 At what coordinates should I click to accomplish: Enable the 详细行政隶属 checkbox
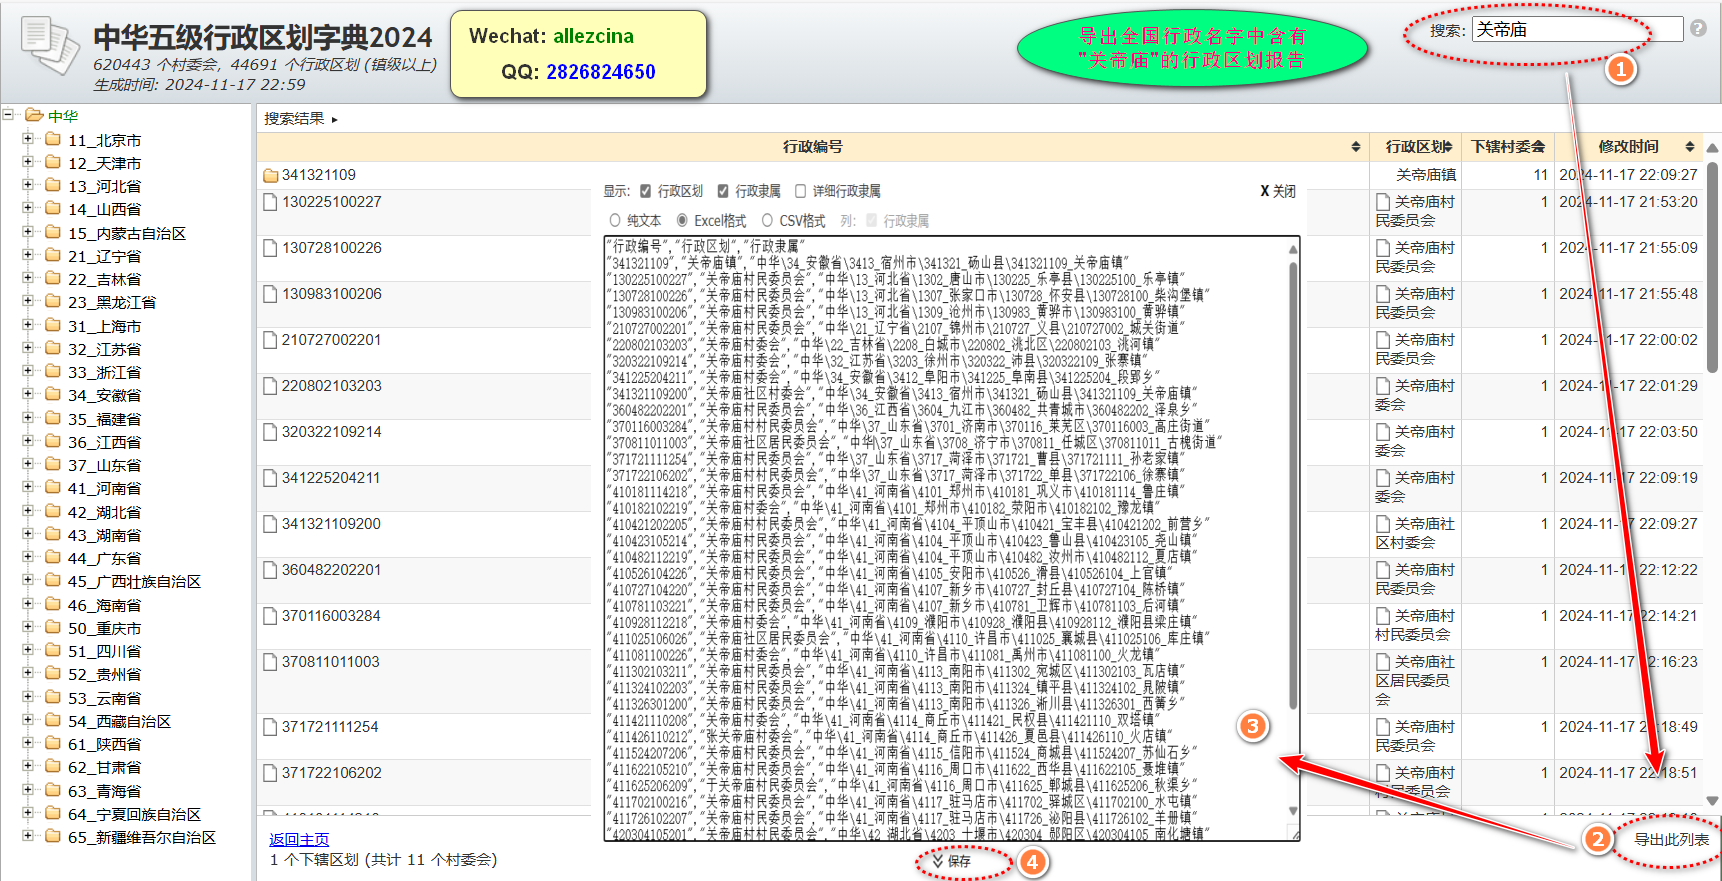pyautogui.click(x=800, y=191)
